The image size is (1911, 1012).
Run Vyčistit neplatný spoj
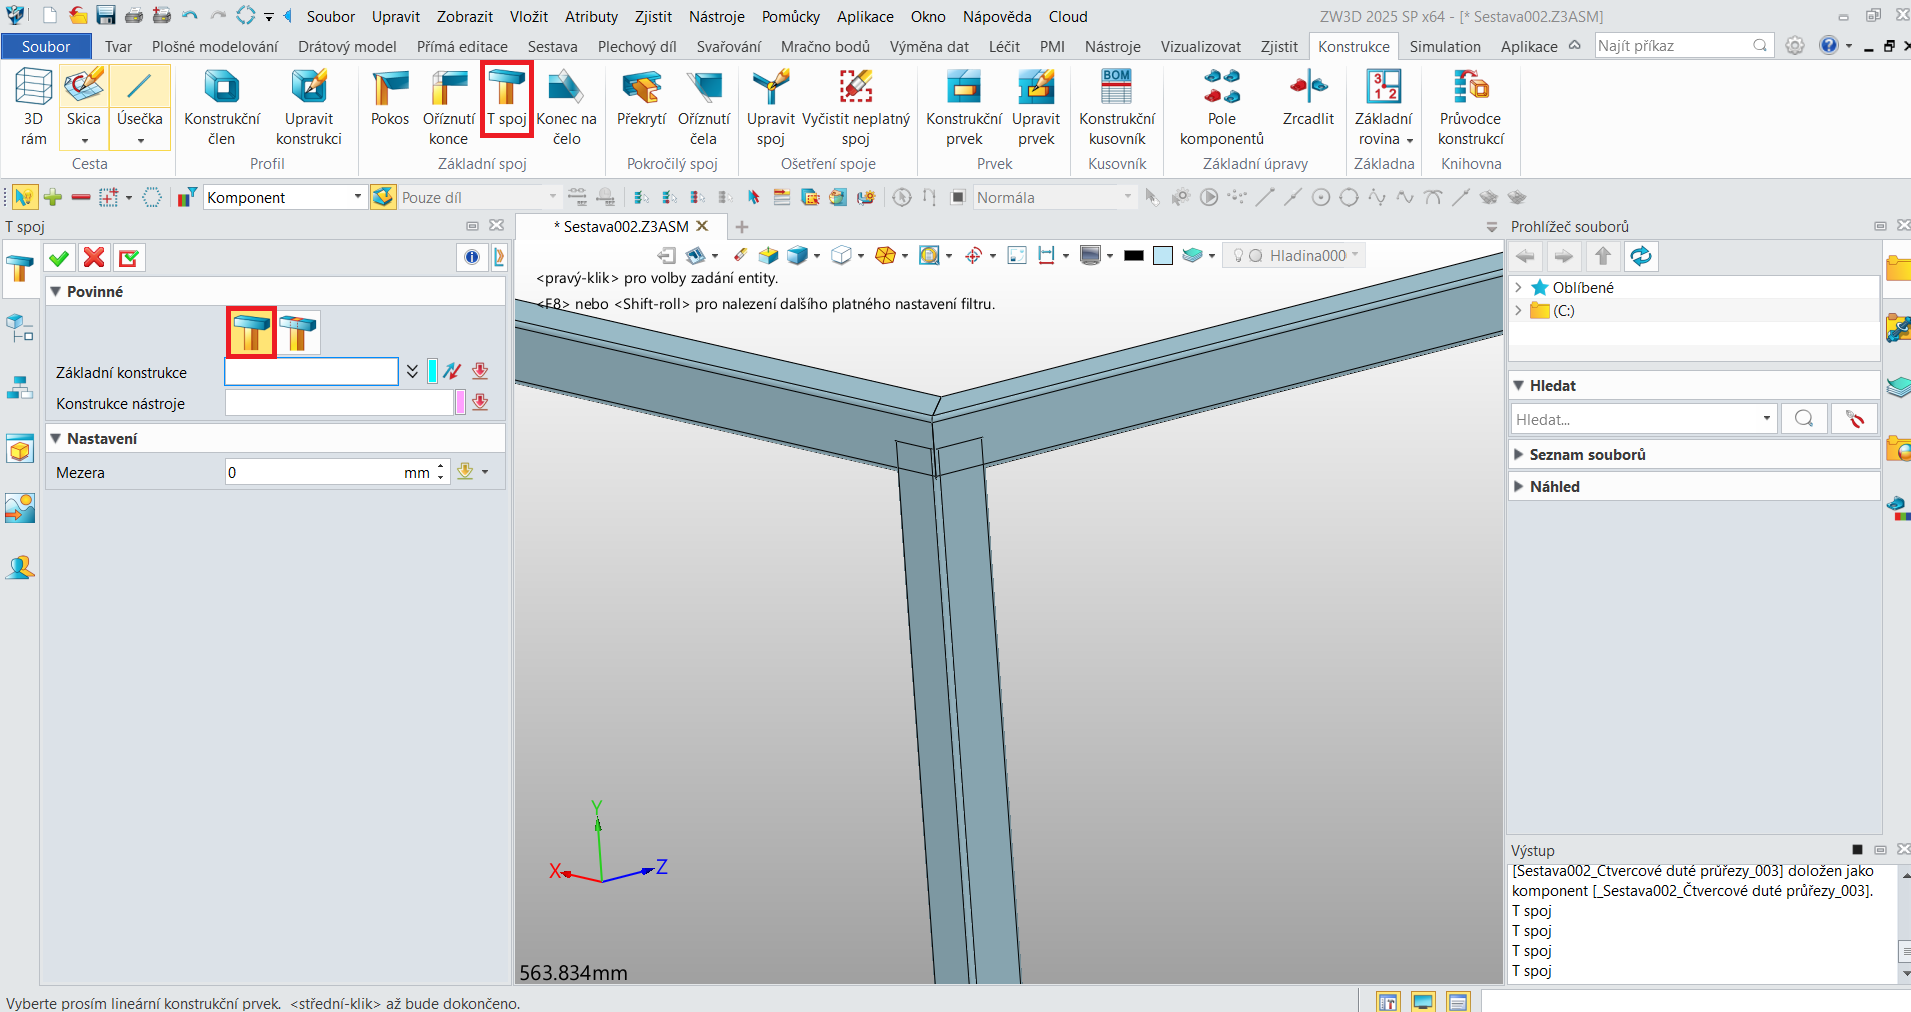point(856,106)
